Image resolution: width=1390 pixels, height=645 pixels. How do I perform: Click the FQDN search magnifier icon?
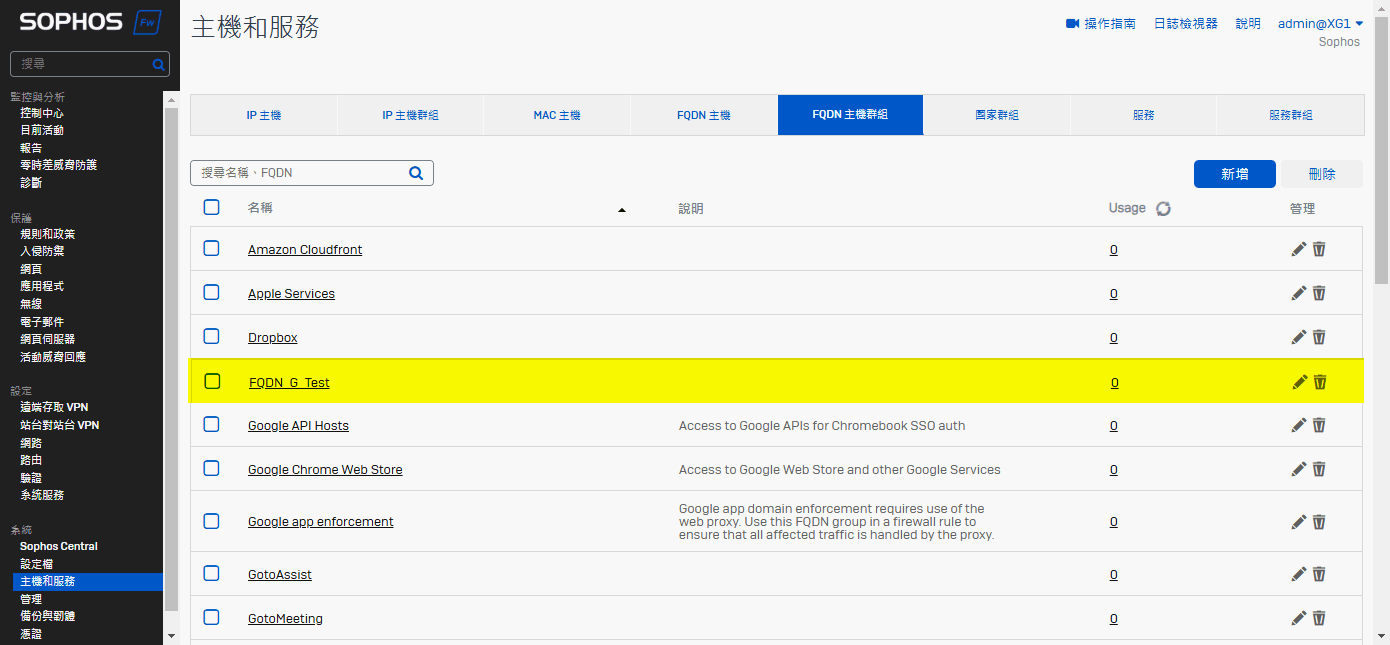(x=416, y=173)
